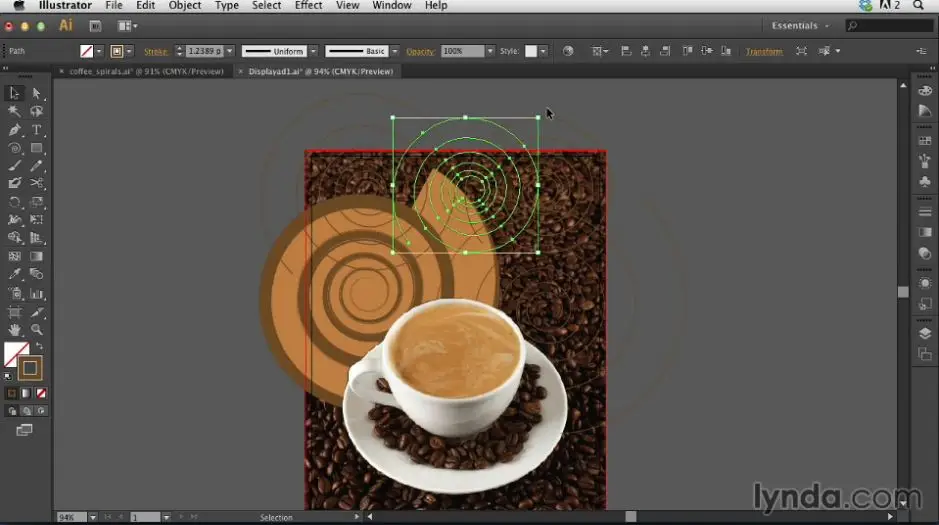Click the Transform link in control bar
Viewport: 939px width, 525px height.
point(764,51)
